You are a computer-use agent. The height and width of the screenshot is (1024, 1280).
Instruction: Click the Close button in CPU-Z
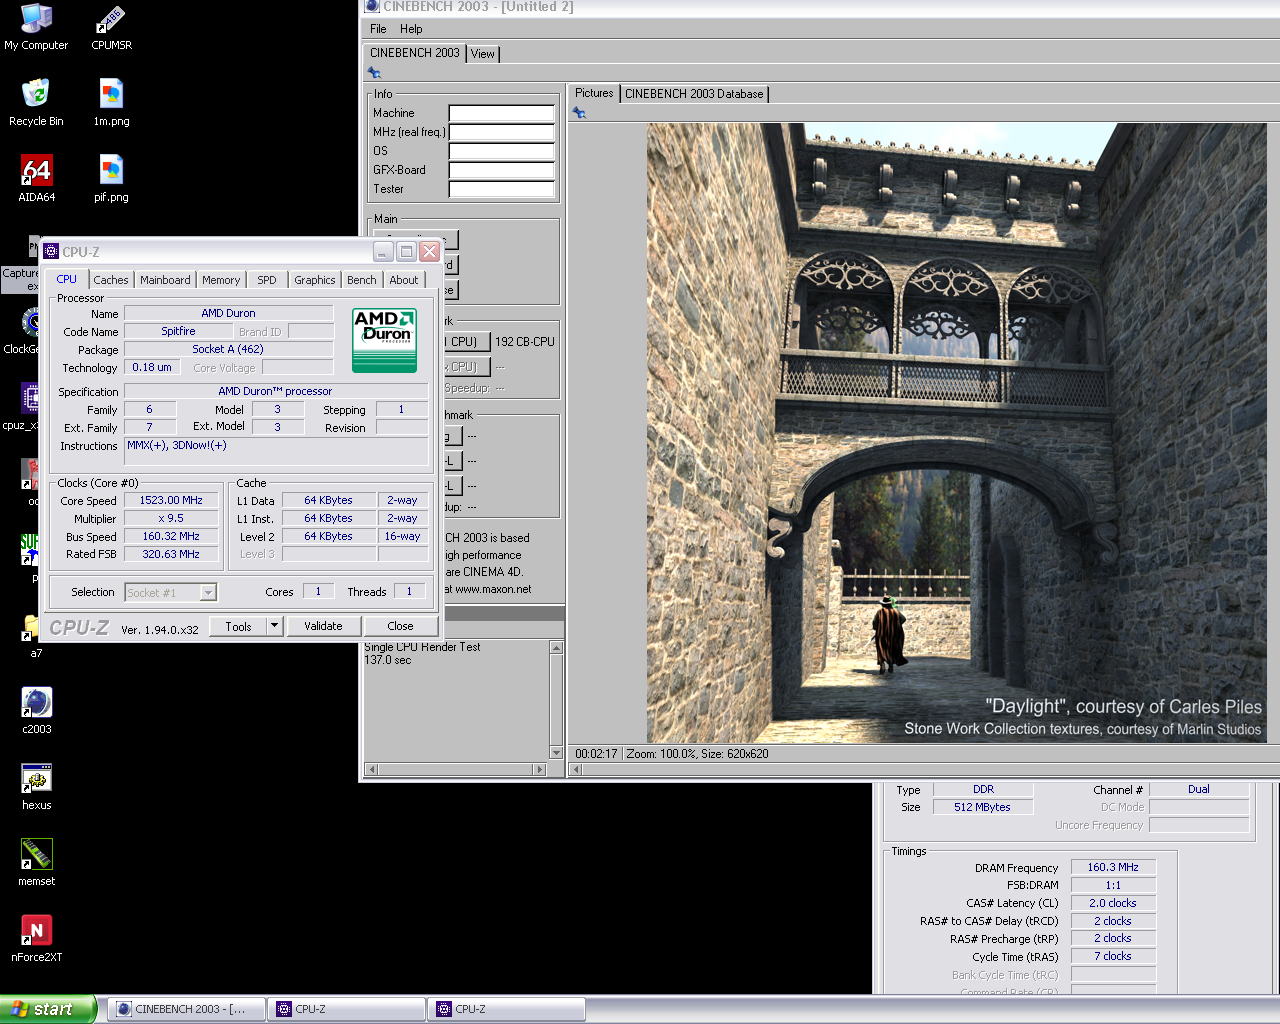(x=400, y=626)
